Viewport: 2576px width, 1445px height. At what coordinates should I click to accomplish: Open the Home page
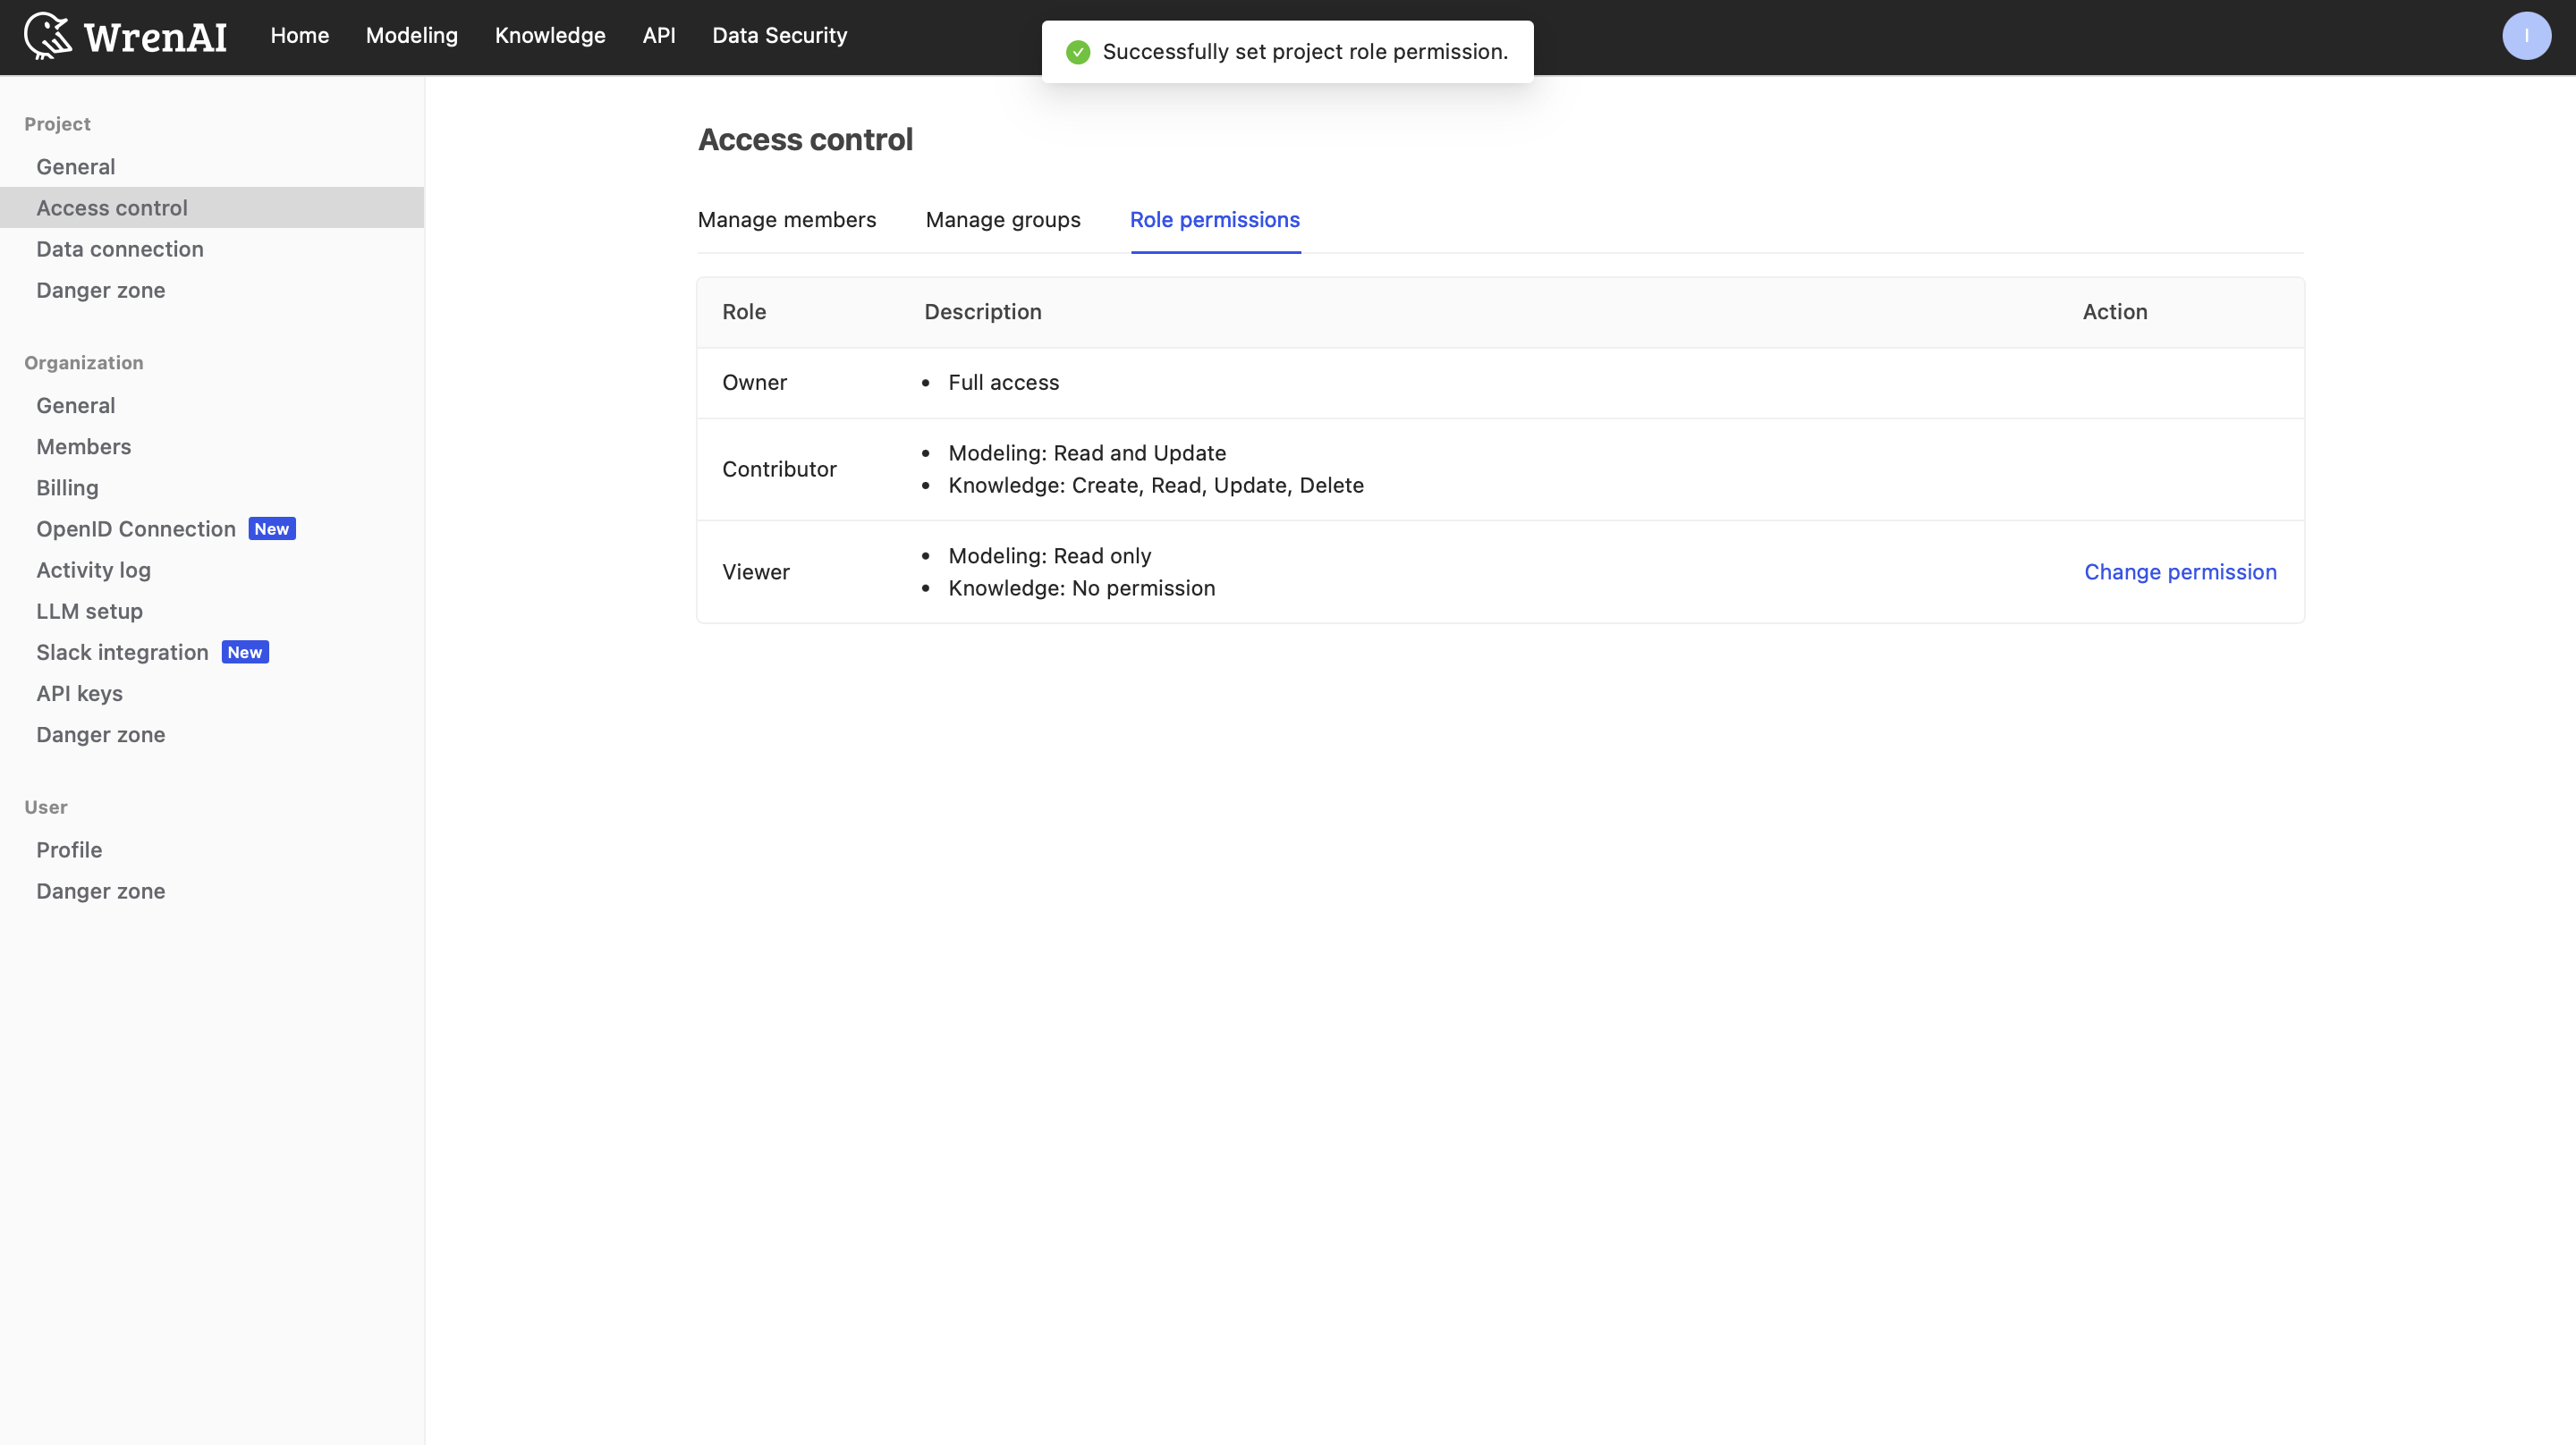point(299,36)
